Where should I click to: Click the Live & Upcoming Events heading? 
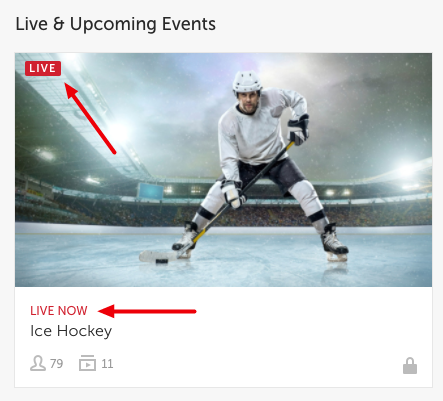pos(116,24)
